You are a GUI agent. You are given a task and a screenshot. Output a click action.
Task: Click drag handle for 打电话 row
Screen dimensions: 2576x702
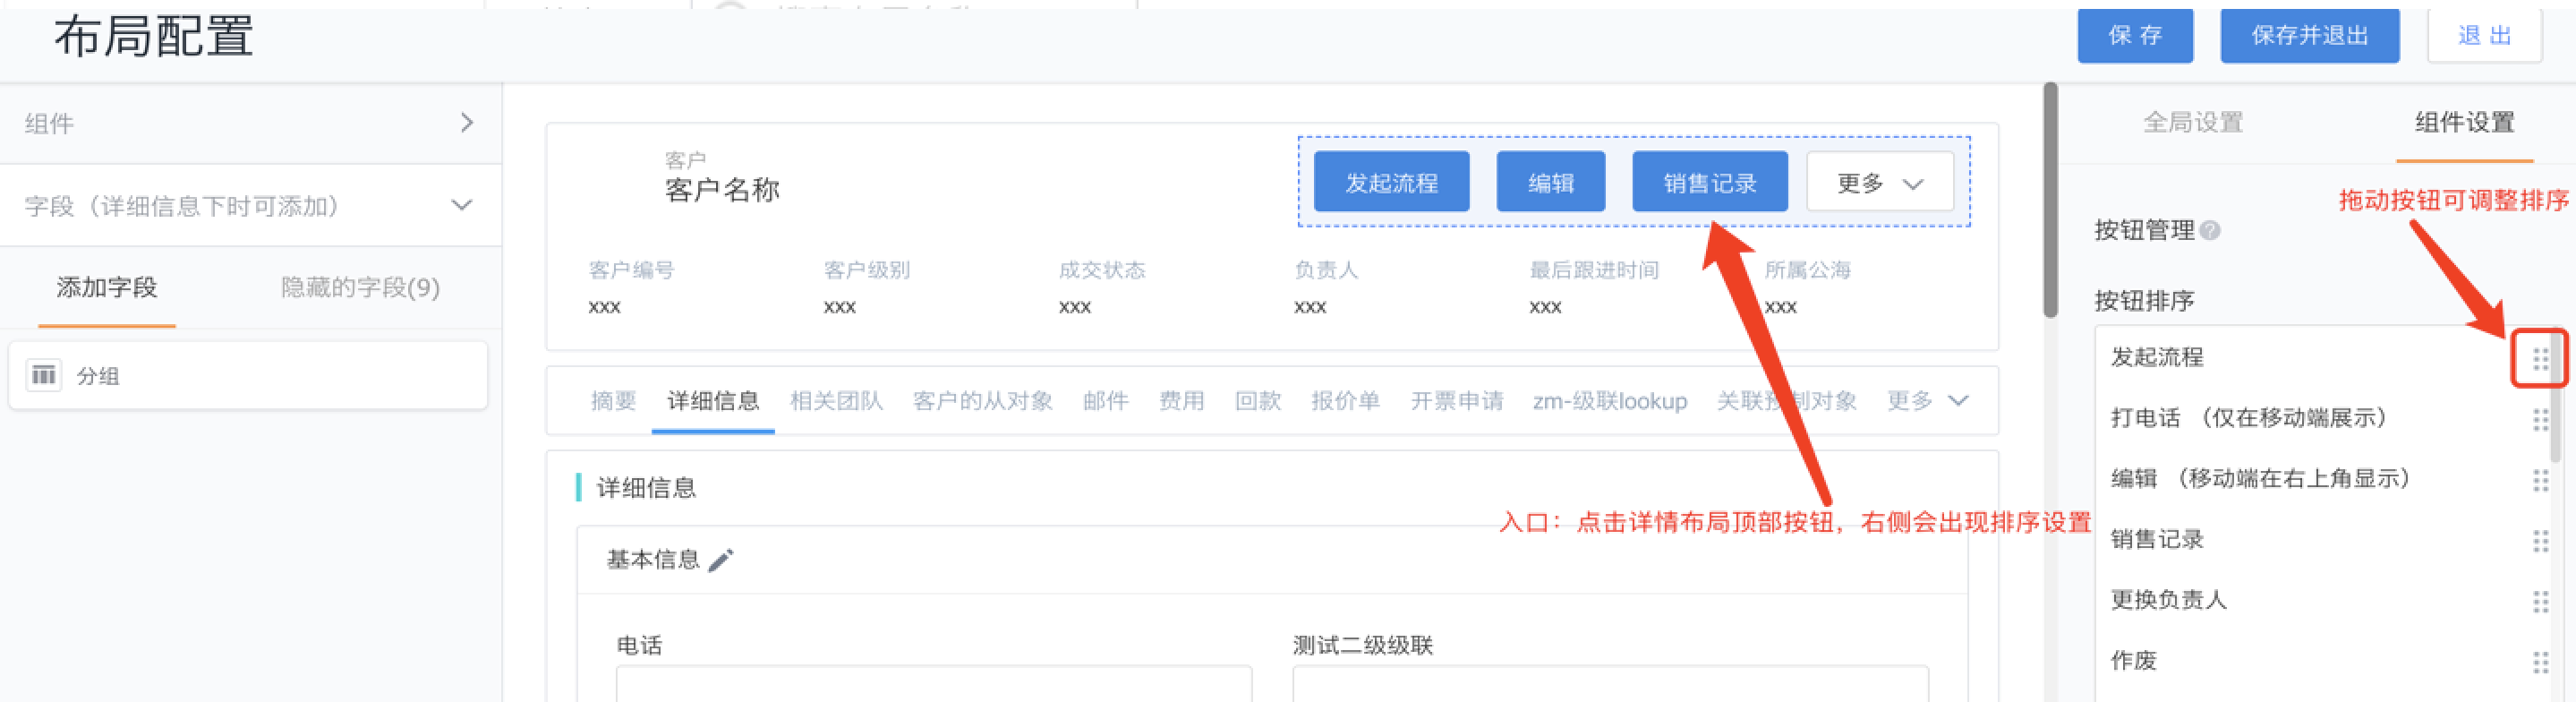(2540, 420)
